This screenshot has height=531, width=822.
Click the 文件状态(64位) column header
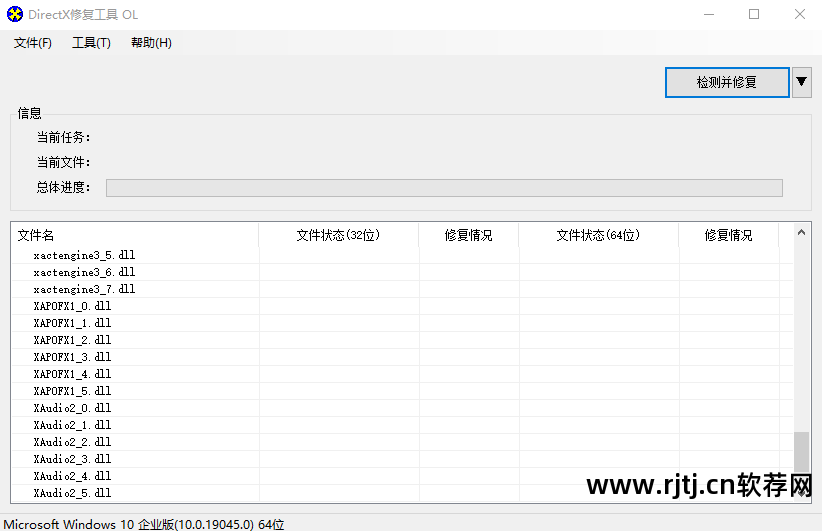(x=598, y=235)
